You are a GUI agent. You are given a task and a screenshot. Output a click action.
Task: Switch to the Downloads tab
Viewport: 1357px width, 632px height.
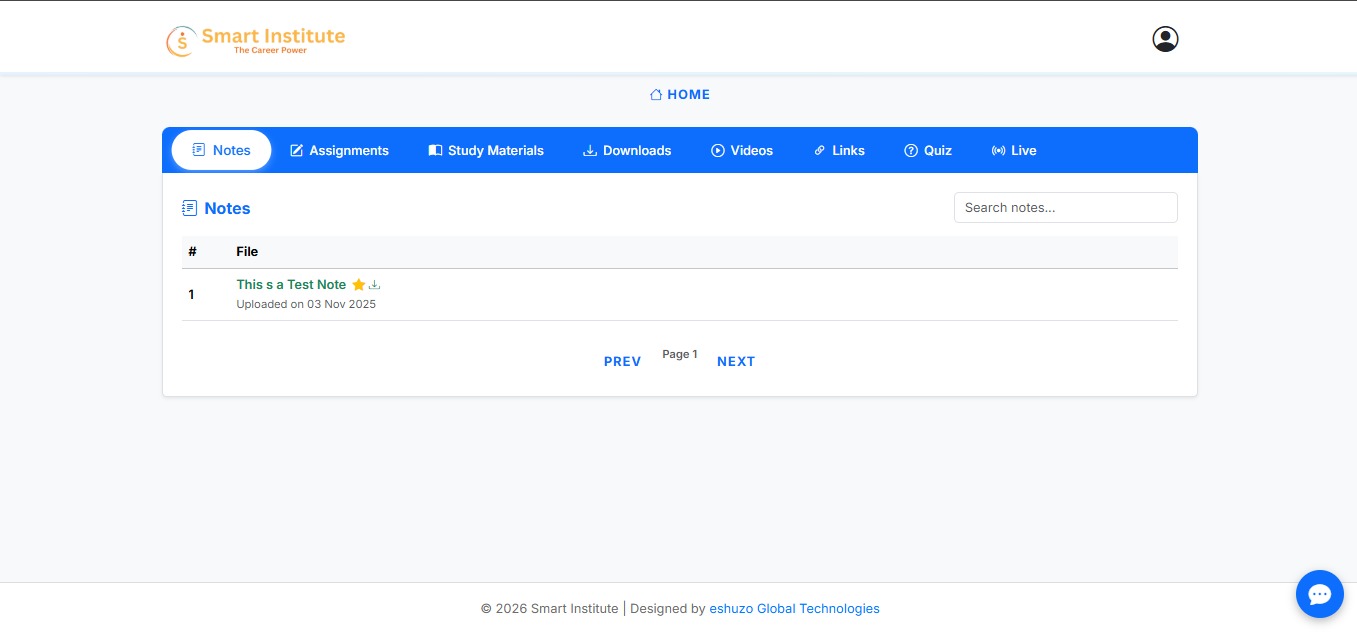(x=627, y=151)
